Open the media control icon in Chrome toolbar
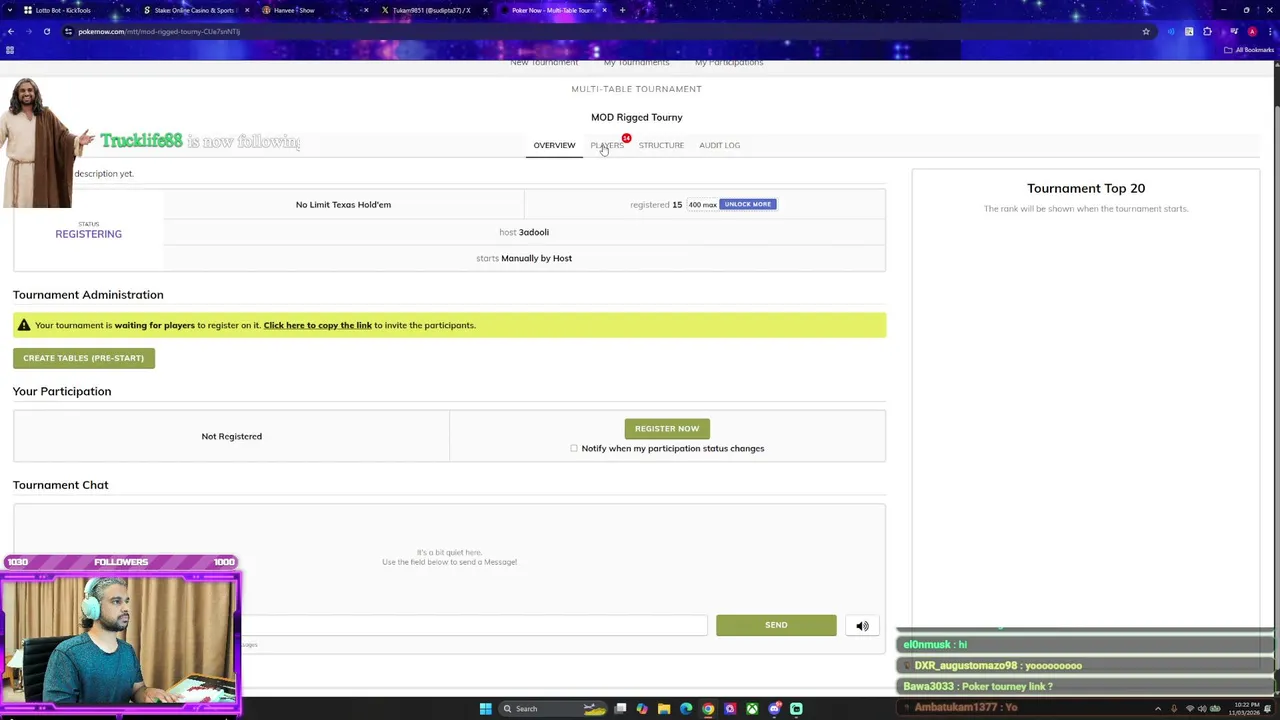This screenshot has height=720, width=1280. (1234, 31)
